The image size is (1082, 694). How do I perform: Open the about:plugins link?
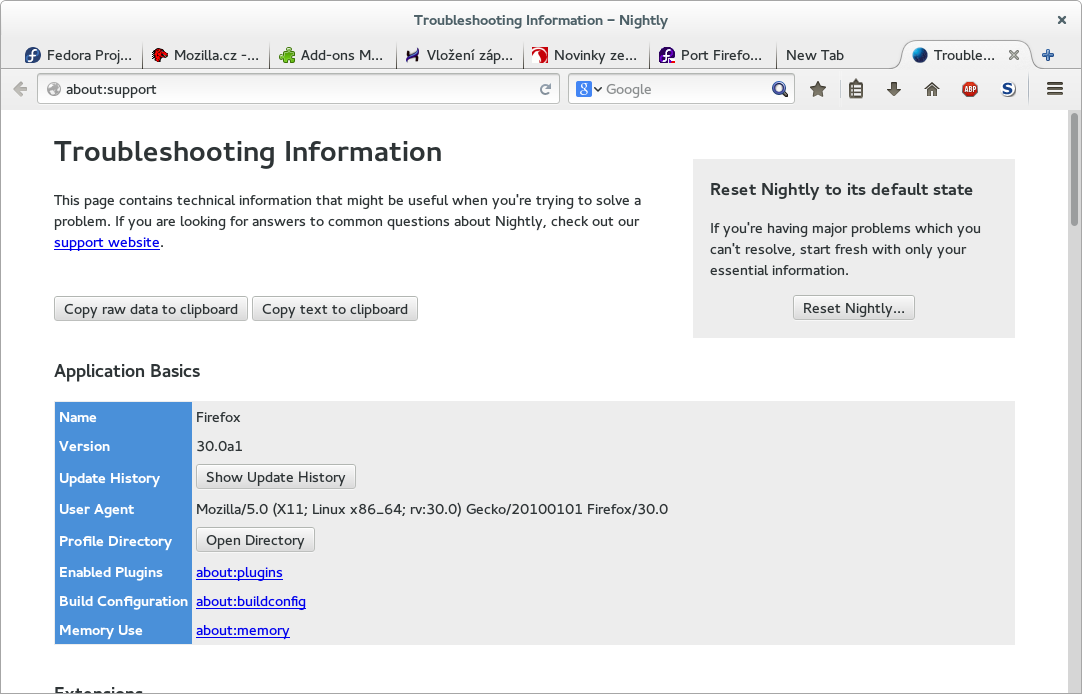click(x=239, y=573)
